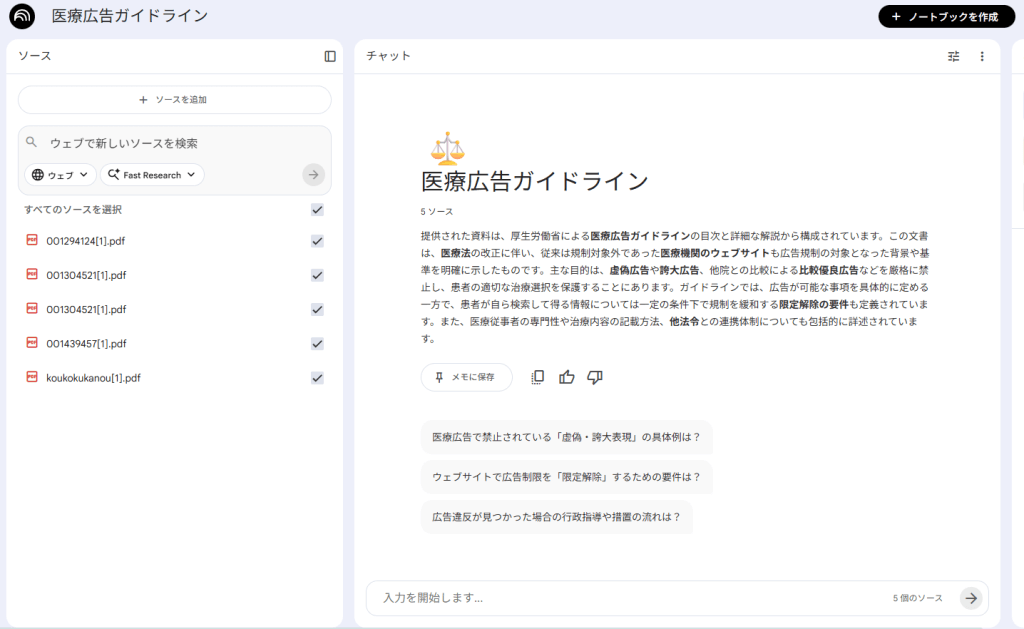Toggle the すべてのソースを選択 checkbox
The width and height of the screenshot is (1024, 629).
coord(317,210)
